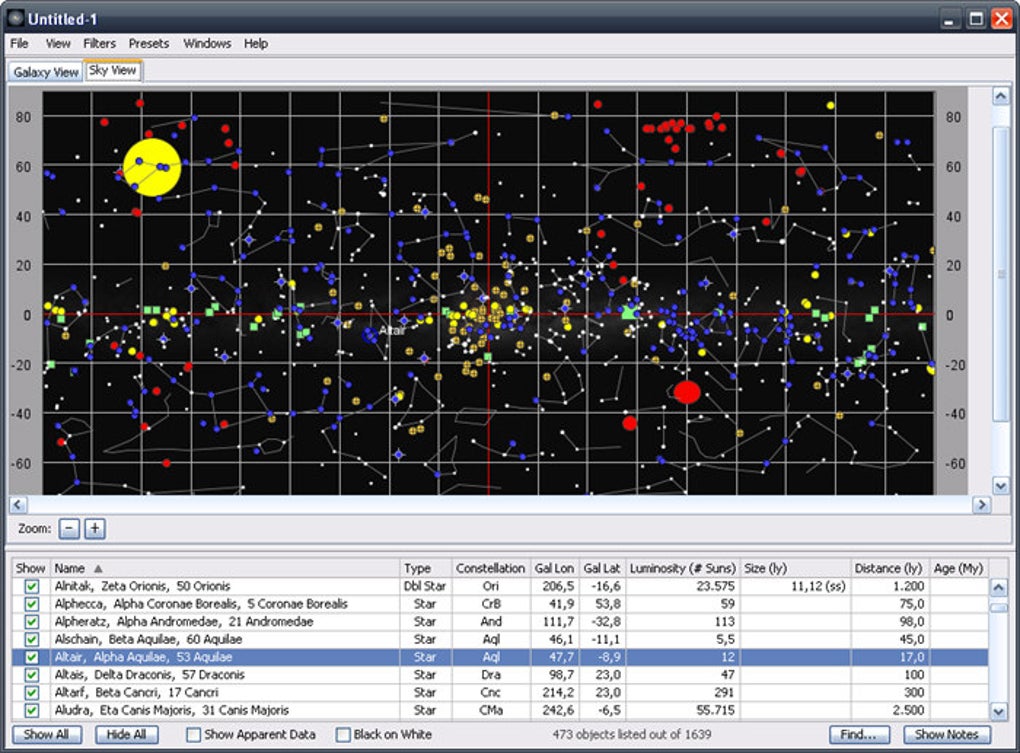This screenshot has height=753, width=1020.
Task: Open the Filters menu
Action: pyautogui.click(x=99, y=43)
